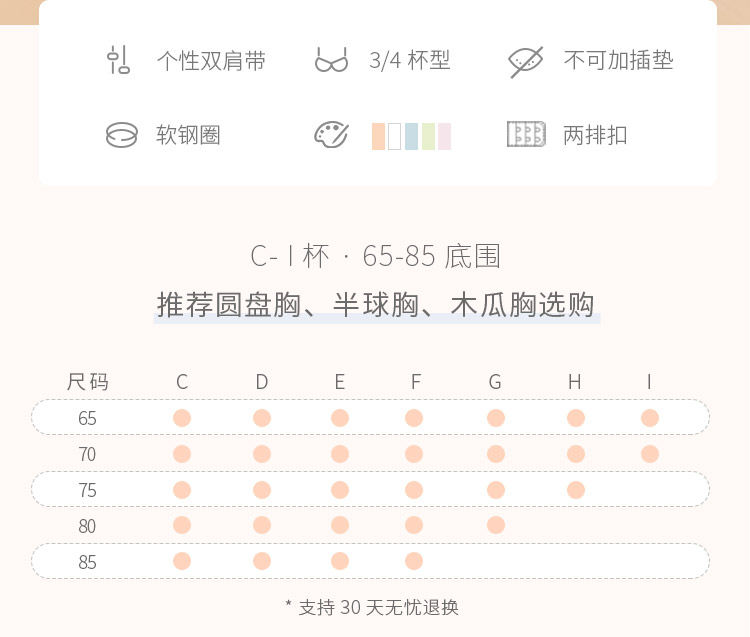This screenshot has width=750, height=637.
Task: Select the pink color swatch
Action: [x=444, y=136]
